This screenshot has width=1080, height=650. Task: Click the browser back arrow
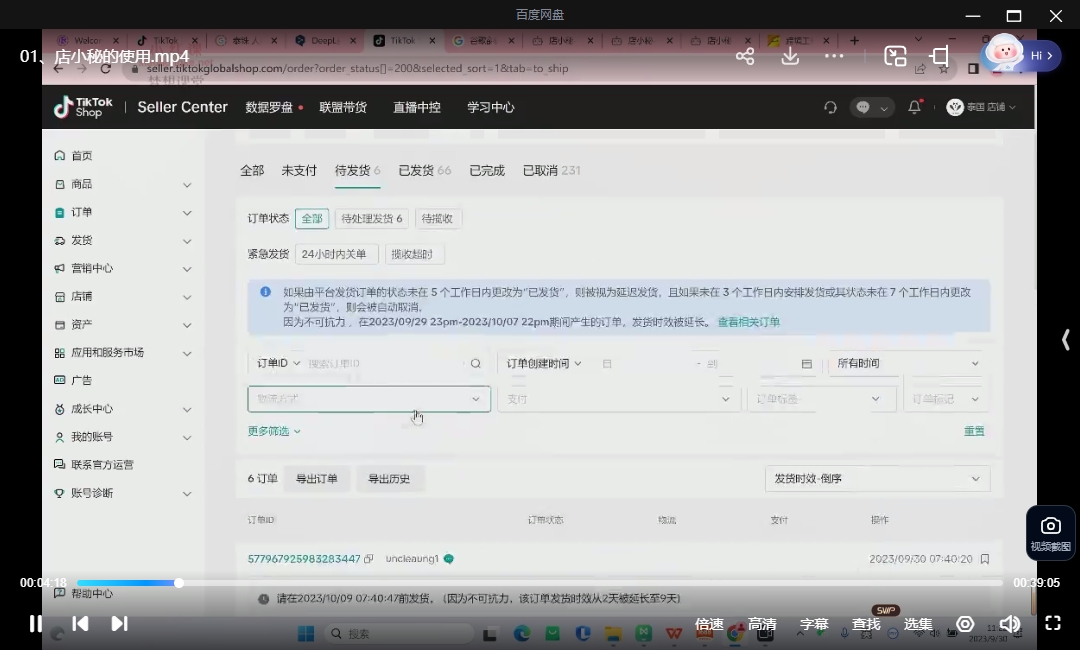tap(59, 68)
